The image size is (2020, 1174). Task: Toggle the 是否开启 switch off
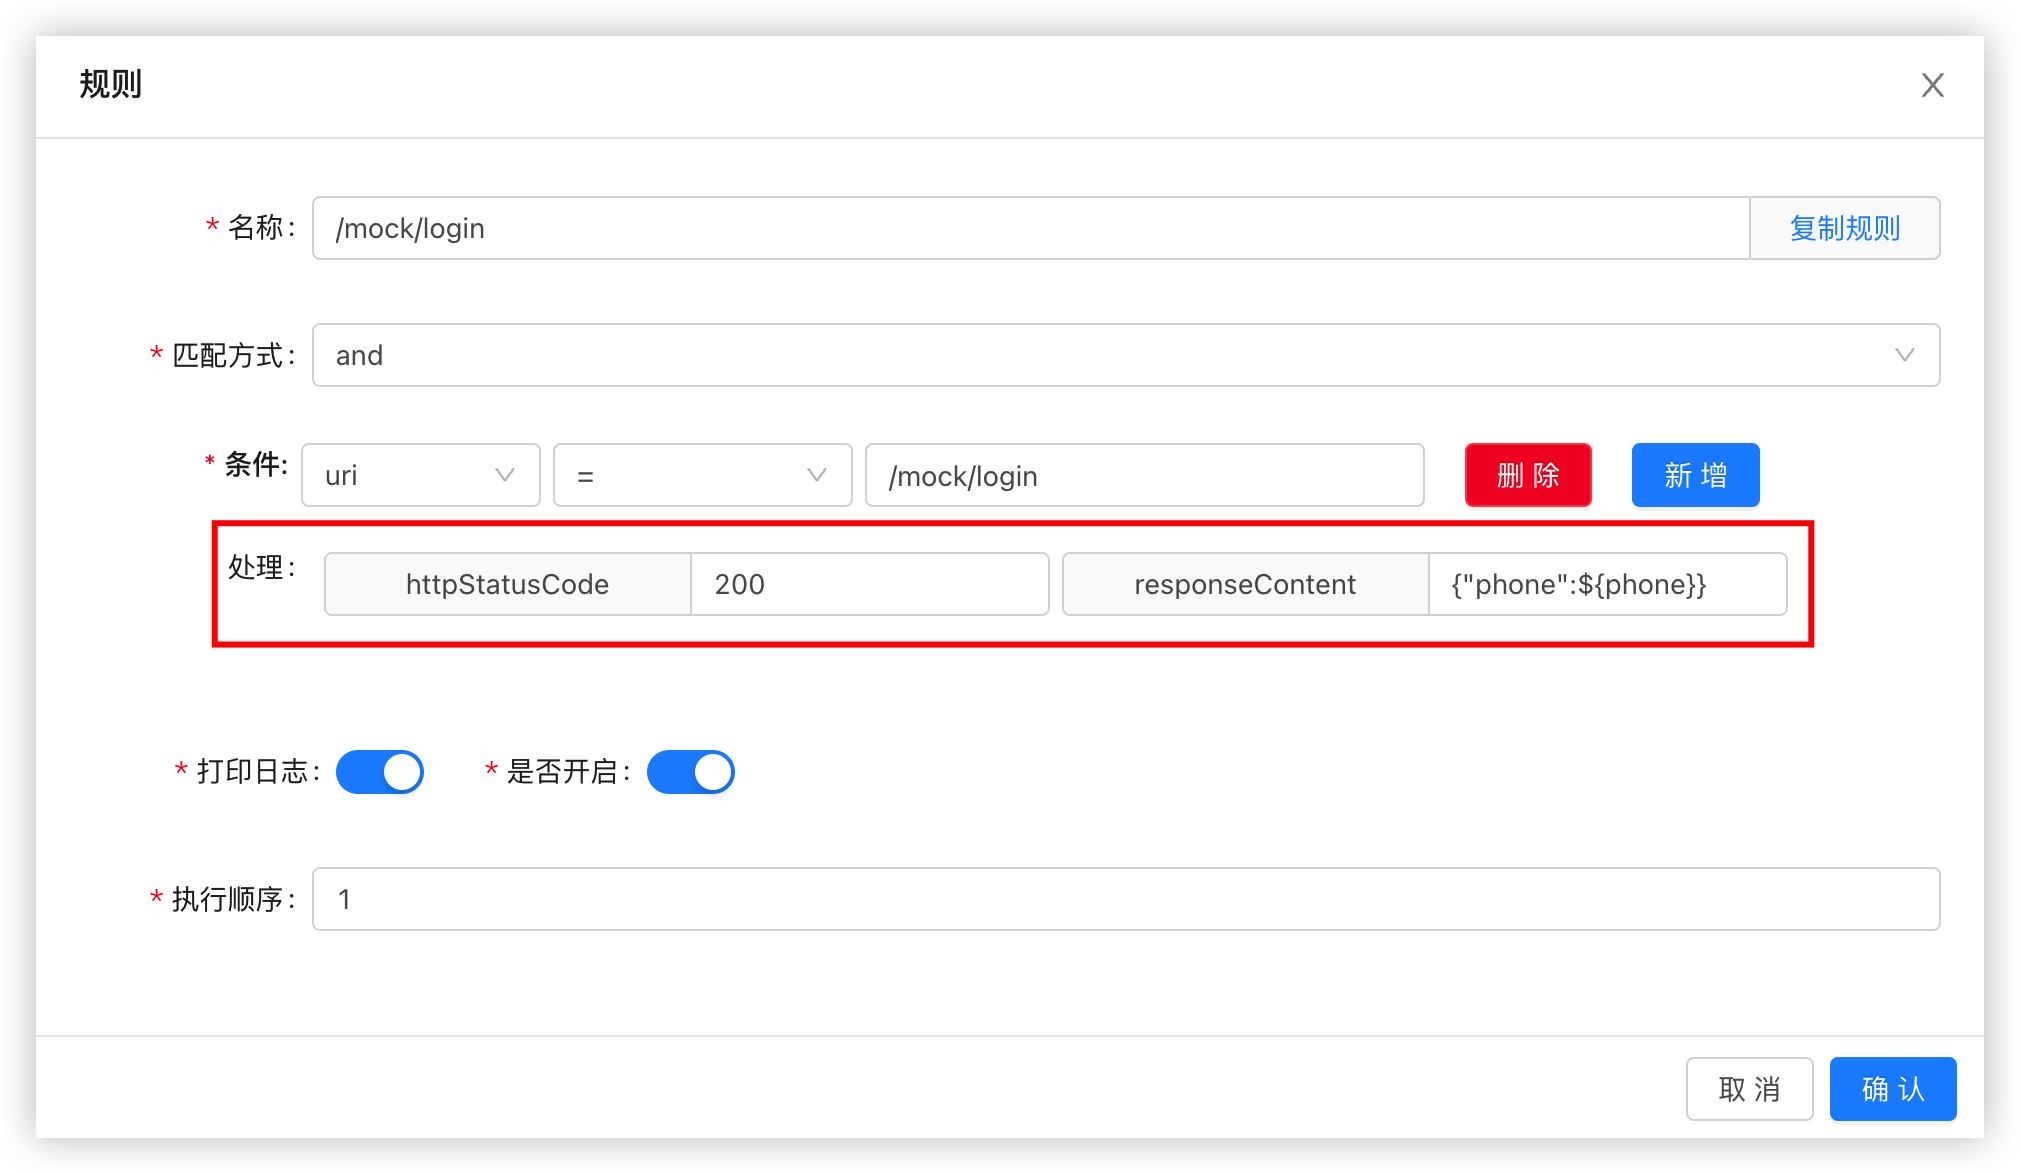click(691, 772)
